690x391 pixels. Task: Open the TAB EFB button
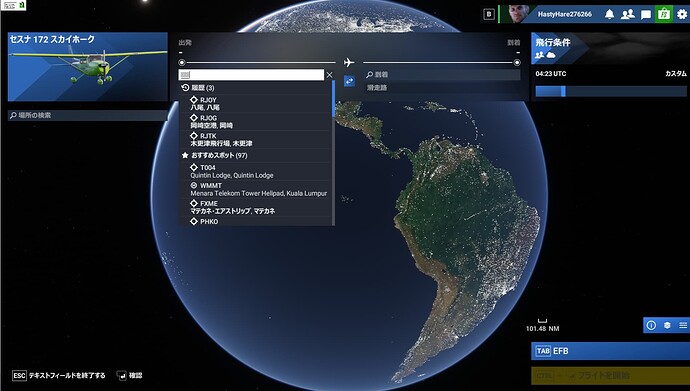tap(610, 351)
